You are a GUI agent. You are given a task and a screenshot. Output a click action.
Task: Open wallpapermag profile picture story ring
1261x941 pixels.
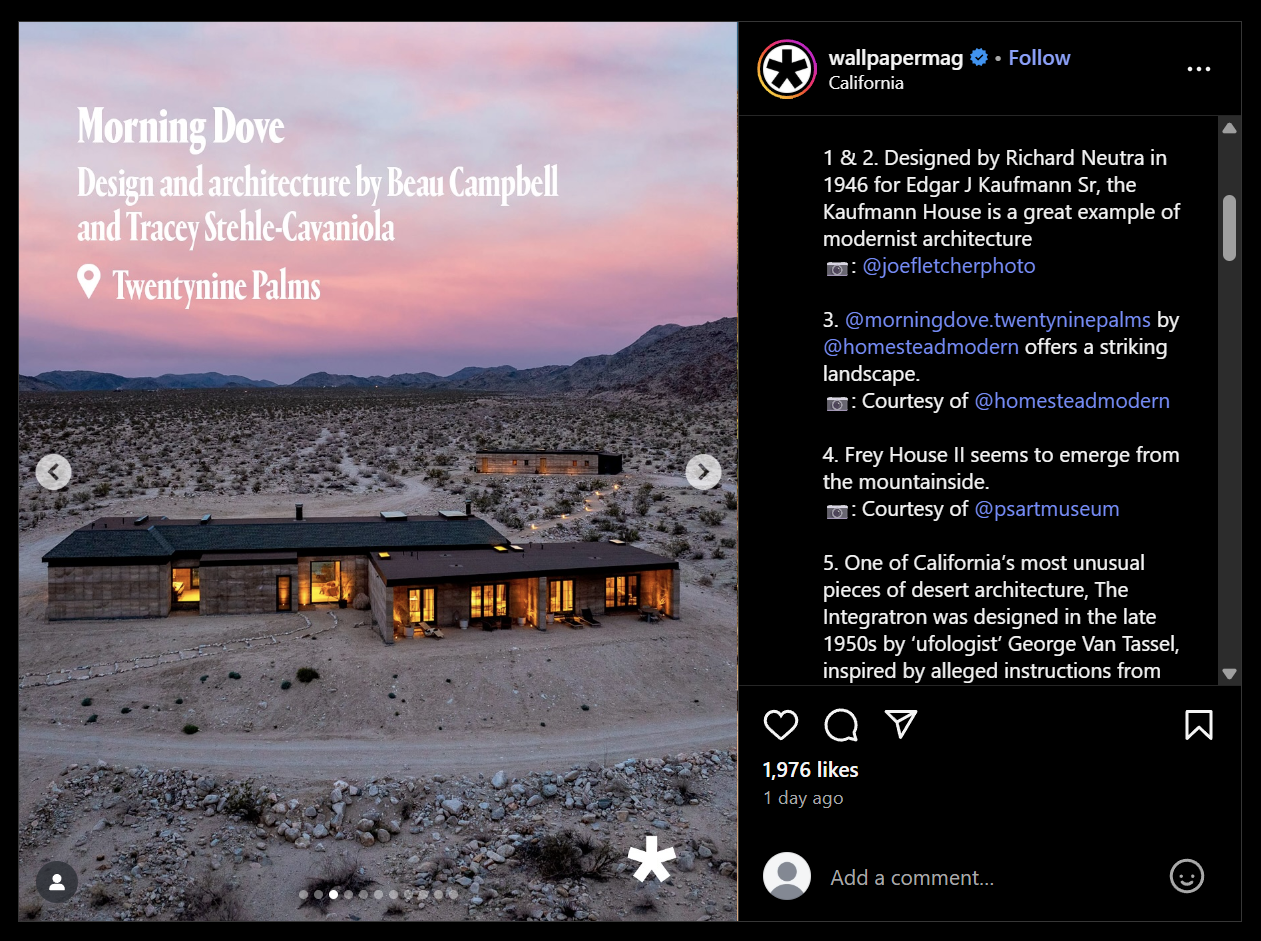787,69
